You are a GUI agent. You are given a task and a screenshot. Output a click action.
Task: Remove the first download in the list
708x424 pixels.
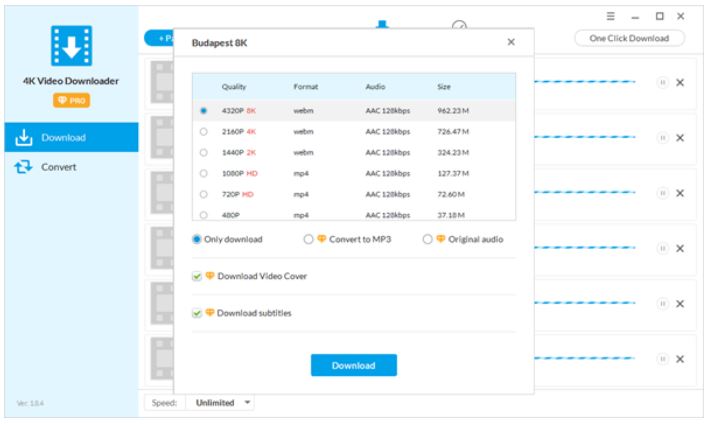tap(680, 83)
